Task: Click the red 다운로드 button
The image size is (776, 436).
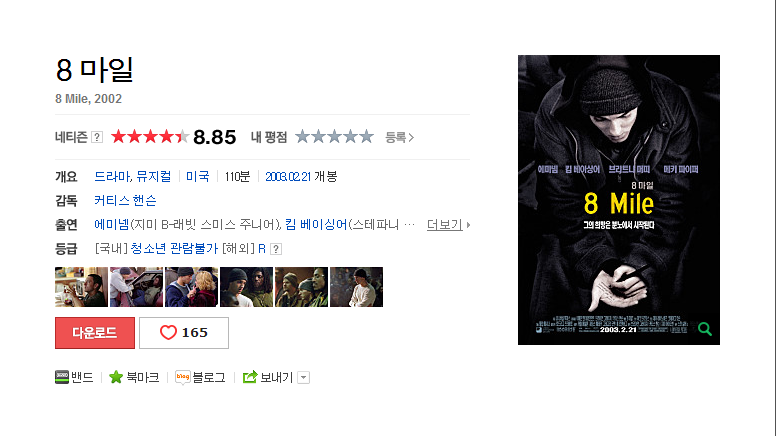Action: point(95,333)
